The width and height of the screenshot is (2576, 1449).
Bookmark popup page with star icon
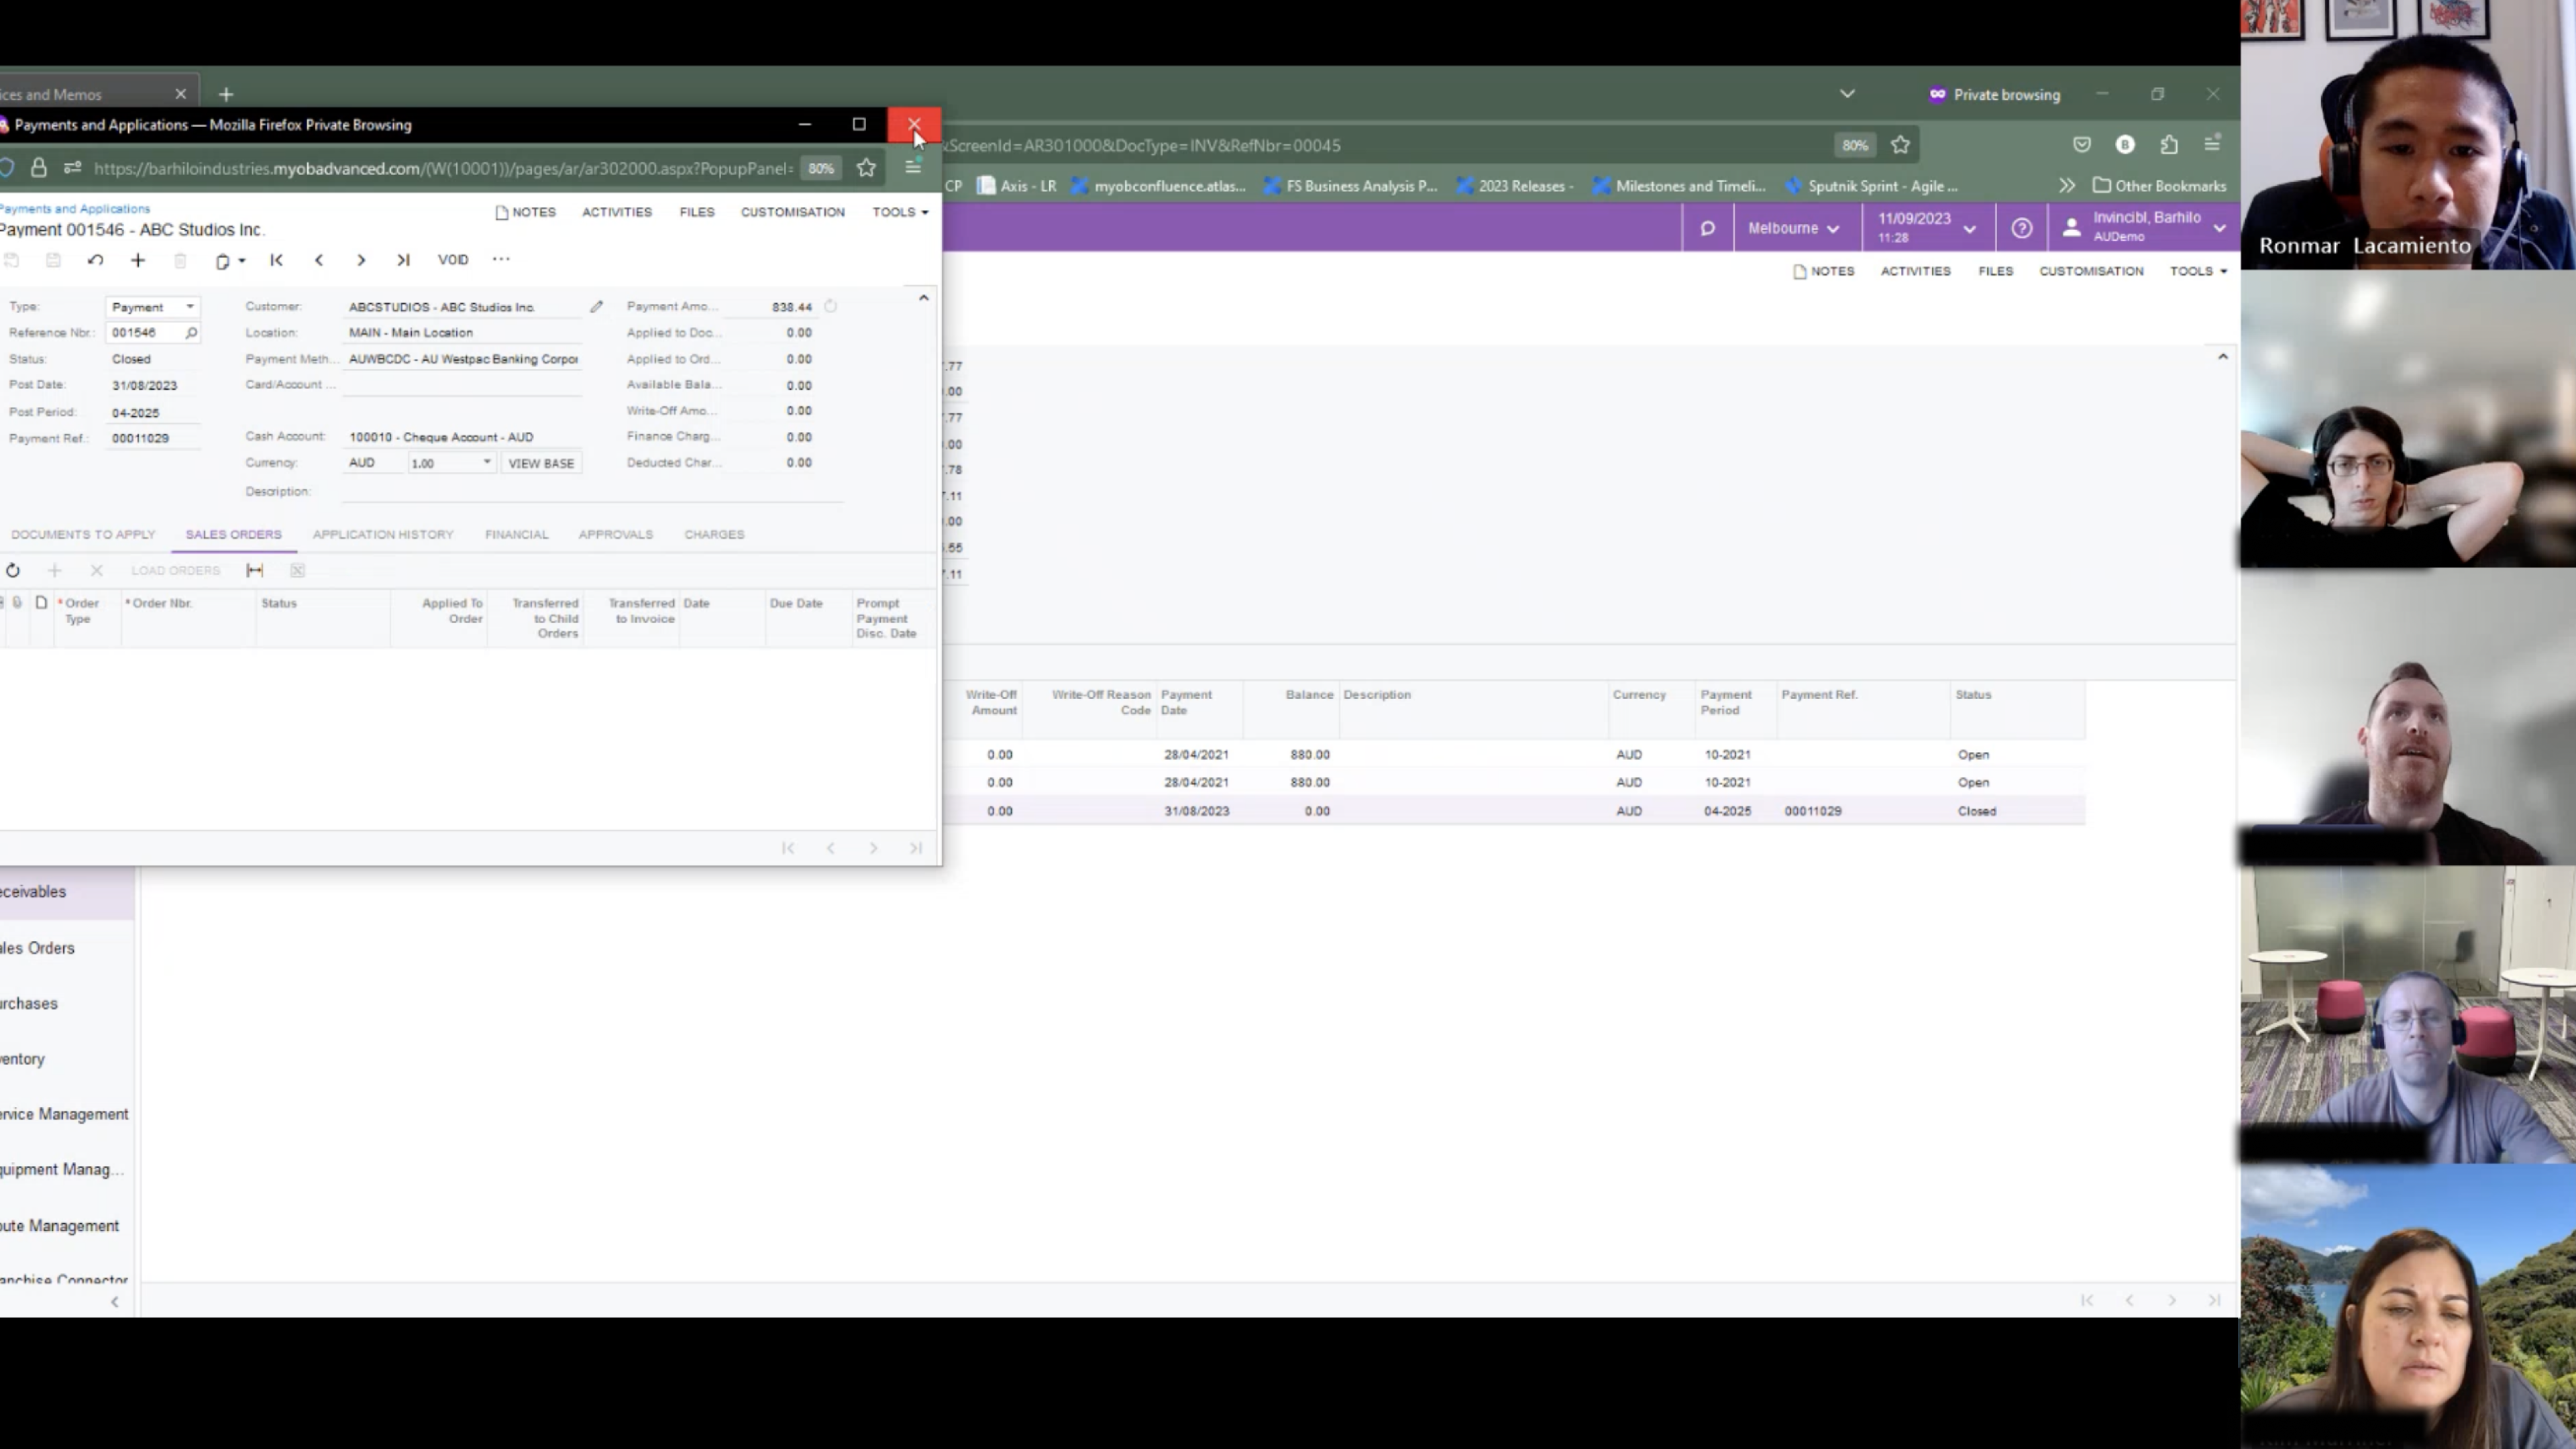point(867,168)
